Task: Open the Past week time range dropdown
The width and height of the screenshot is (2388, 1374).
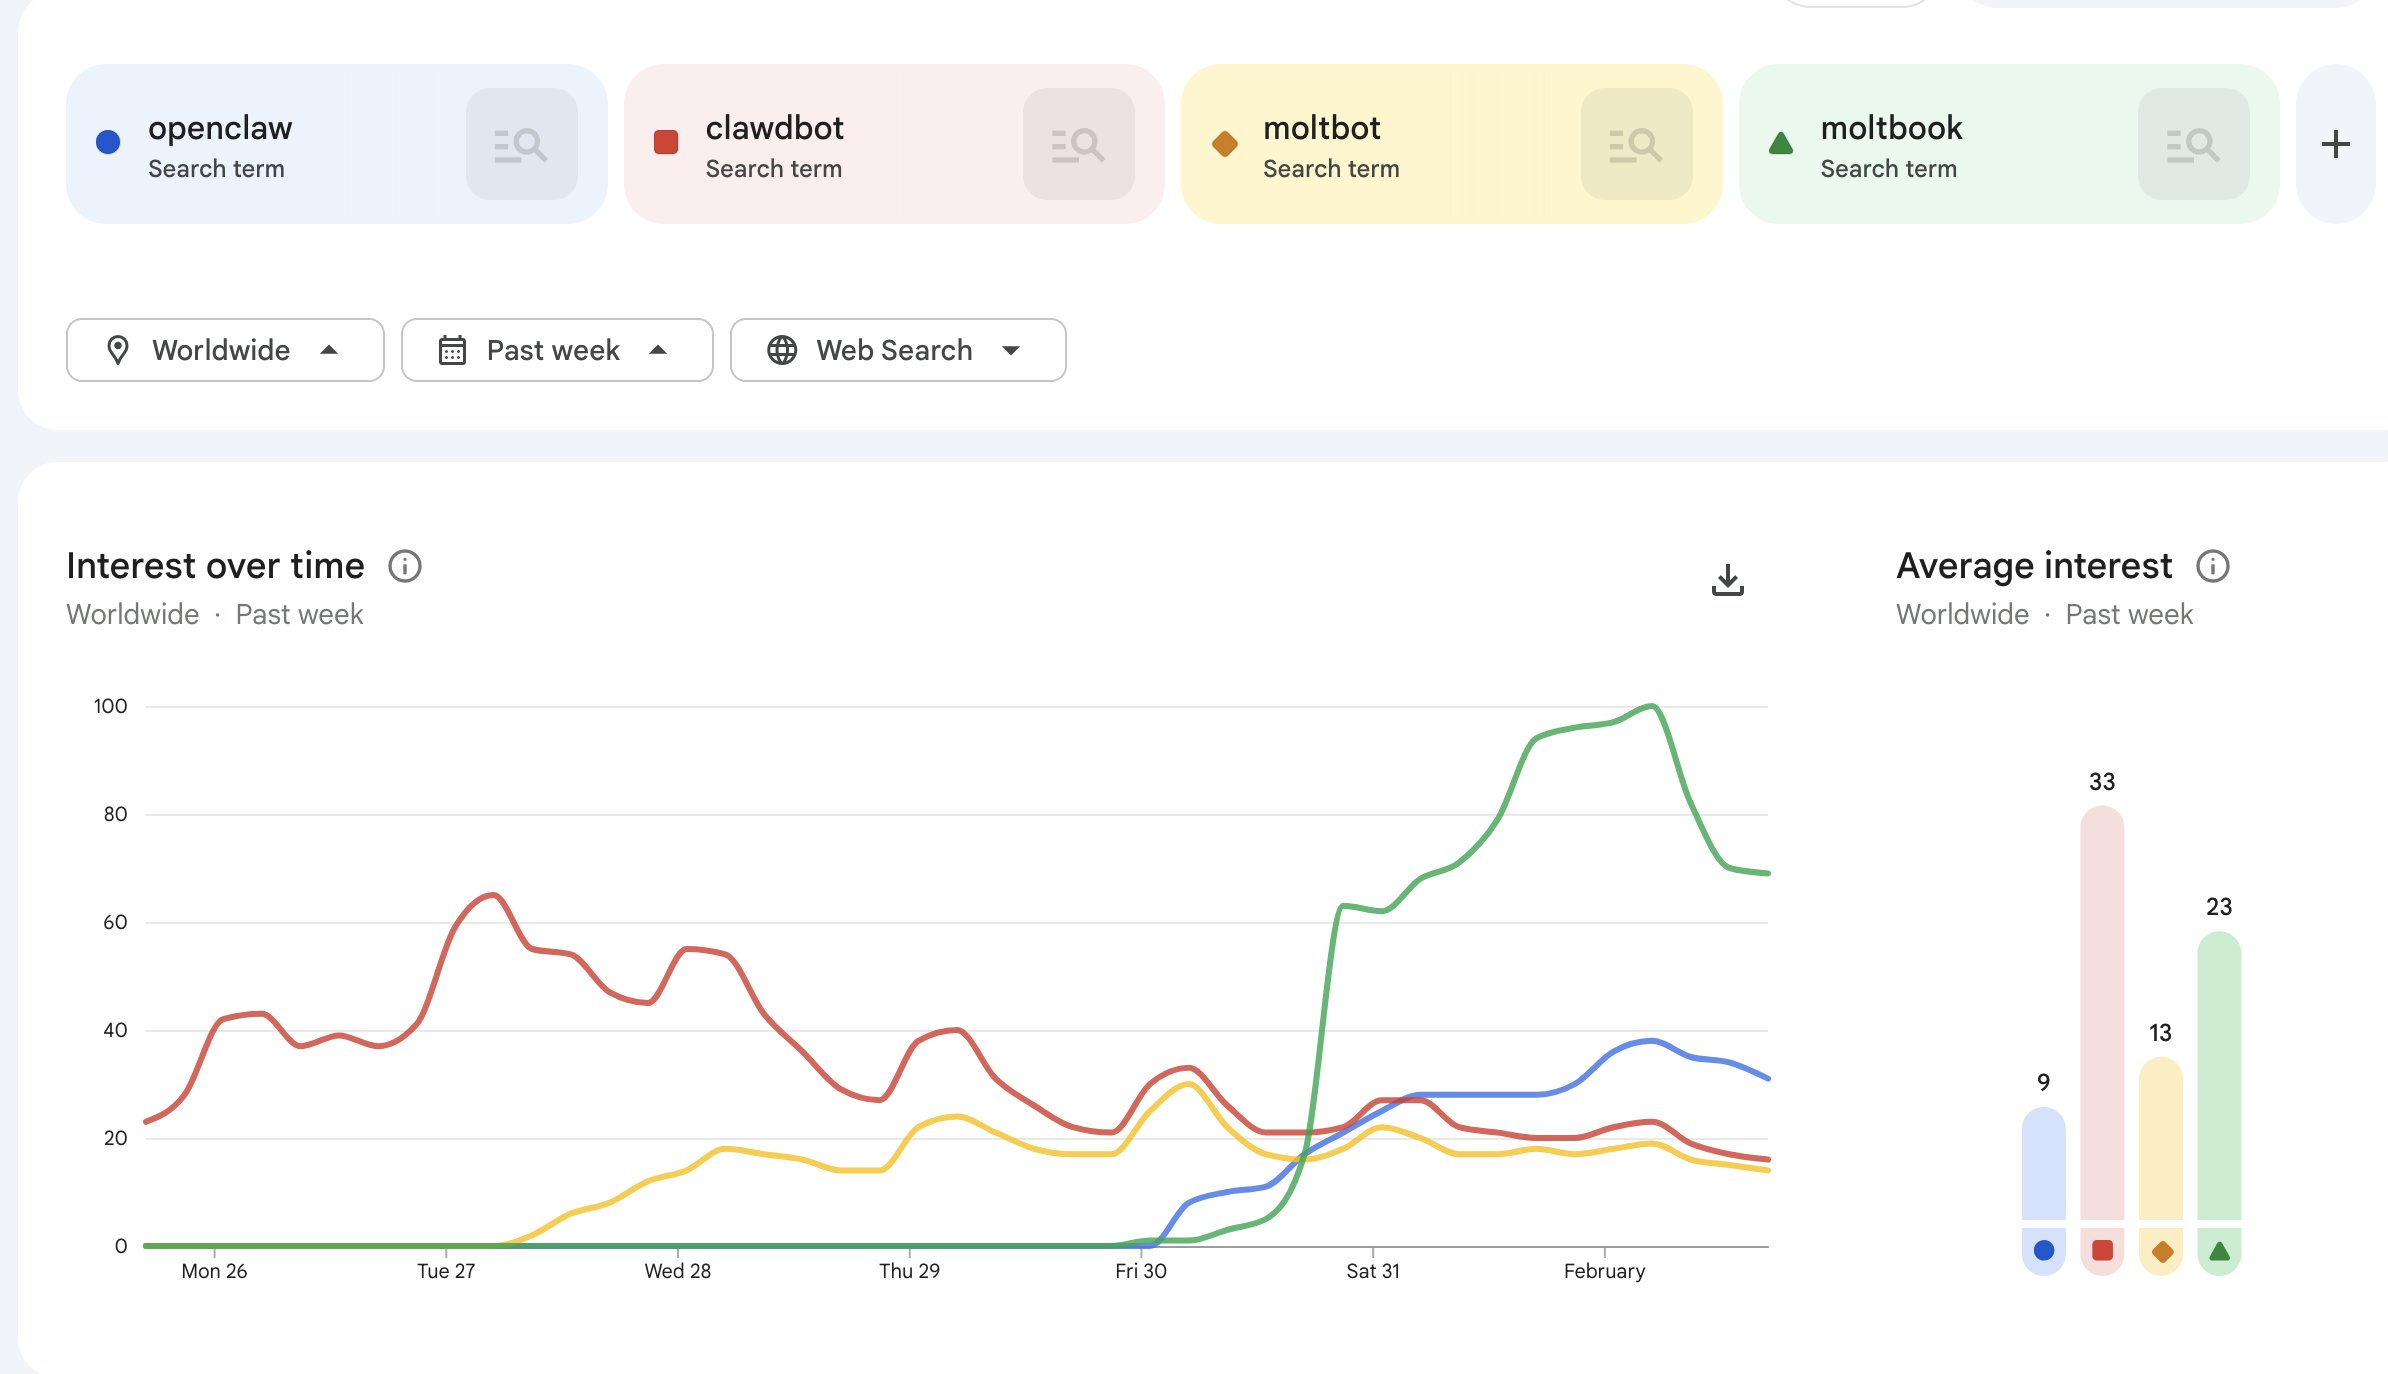Action: [x=557, y=350]
